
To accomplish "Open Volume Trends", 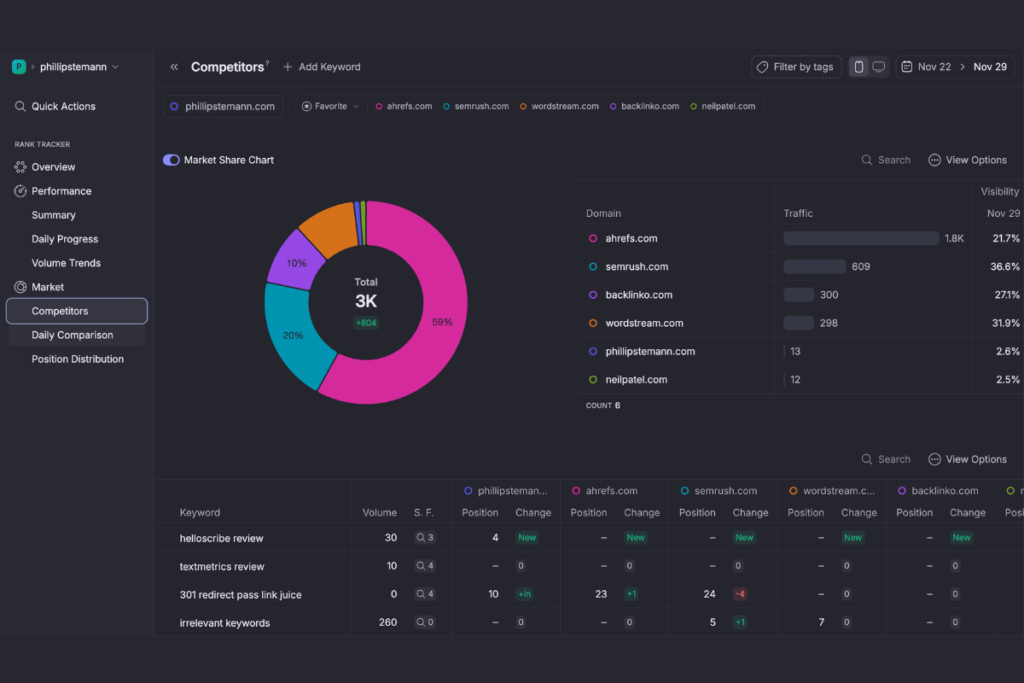I will click(66, 263).
